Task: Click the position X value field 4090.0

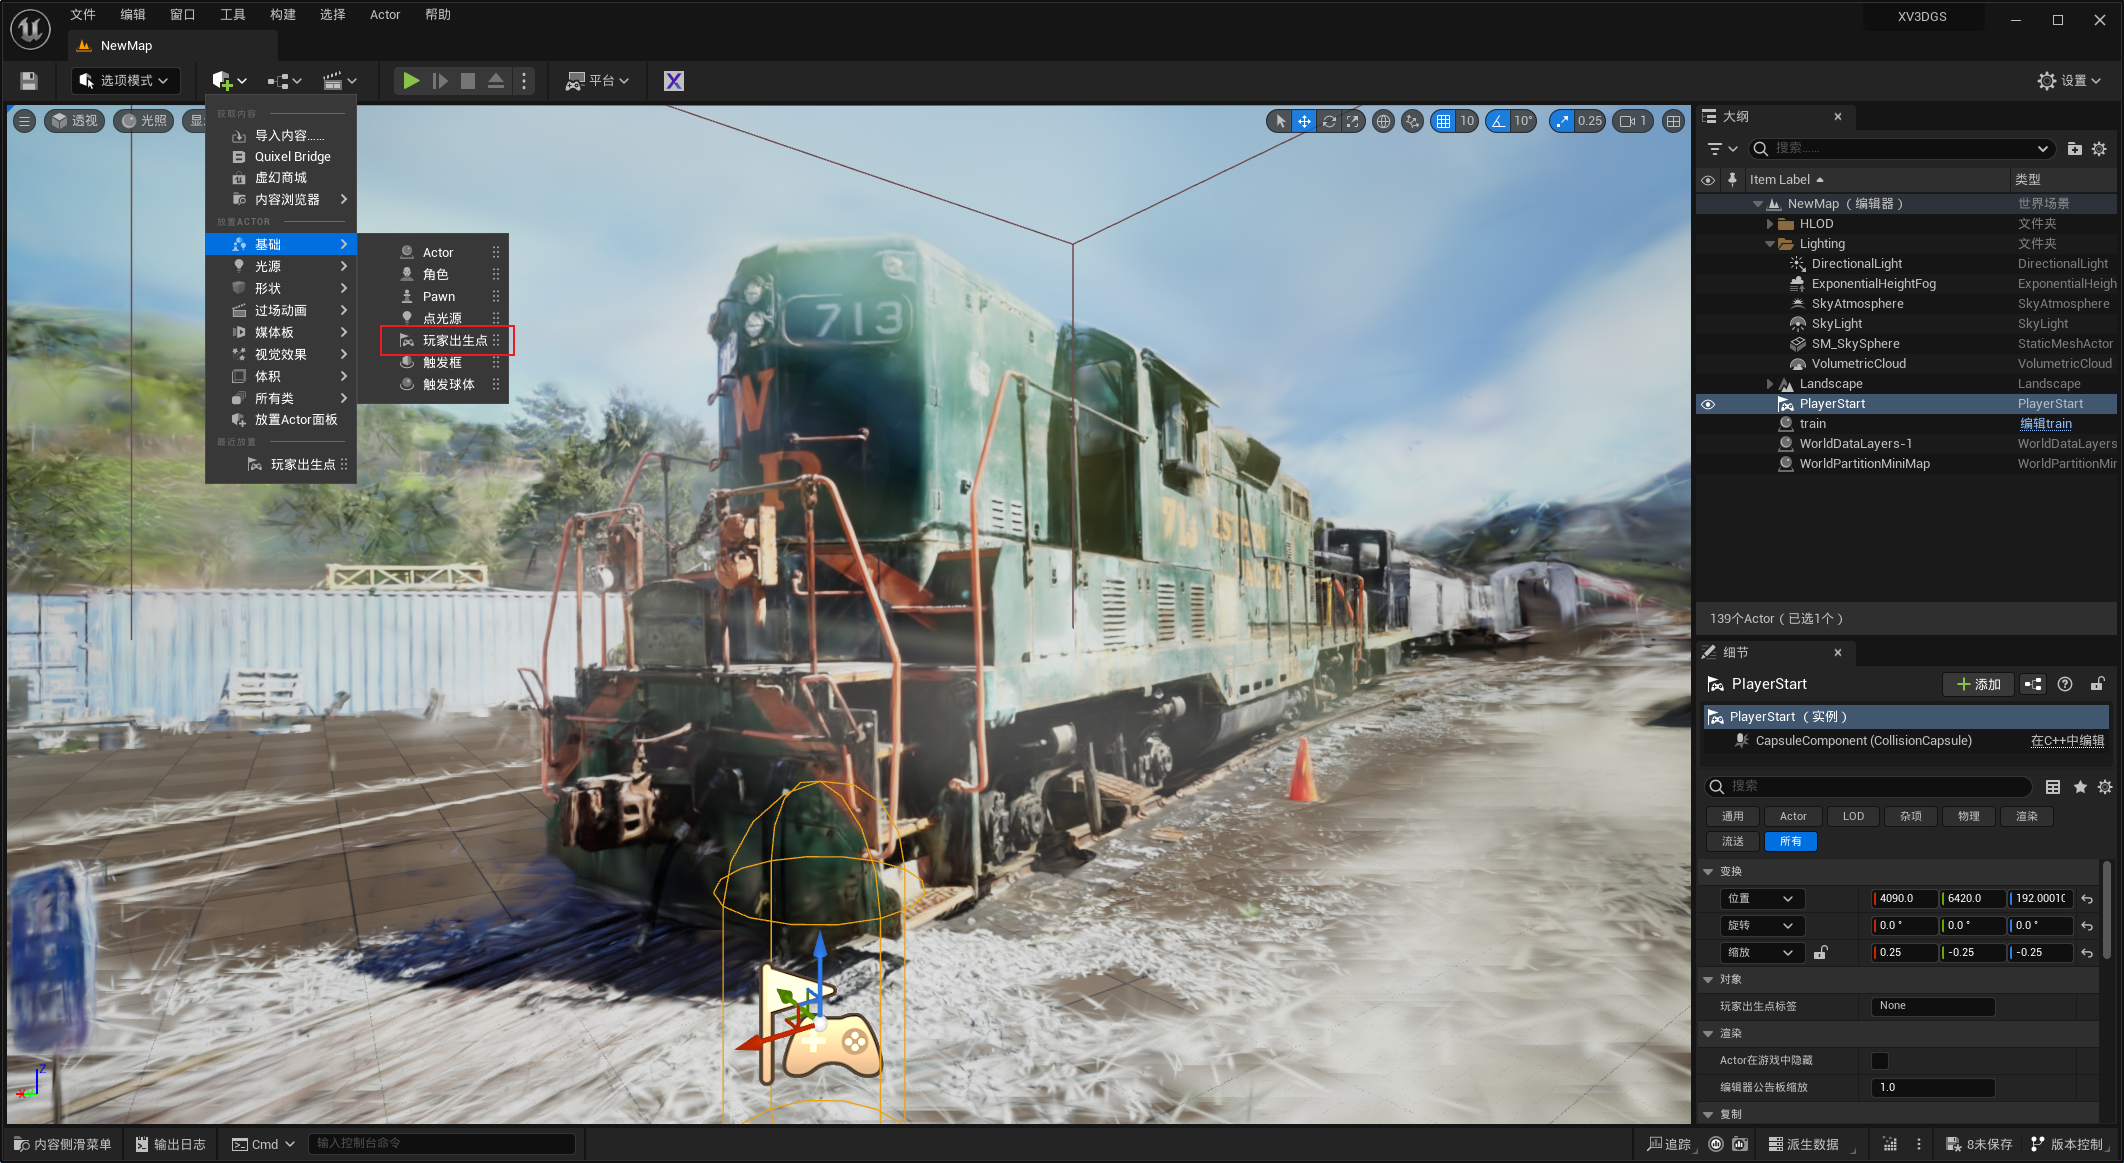Action: click(1904, 899)
